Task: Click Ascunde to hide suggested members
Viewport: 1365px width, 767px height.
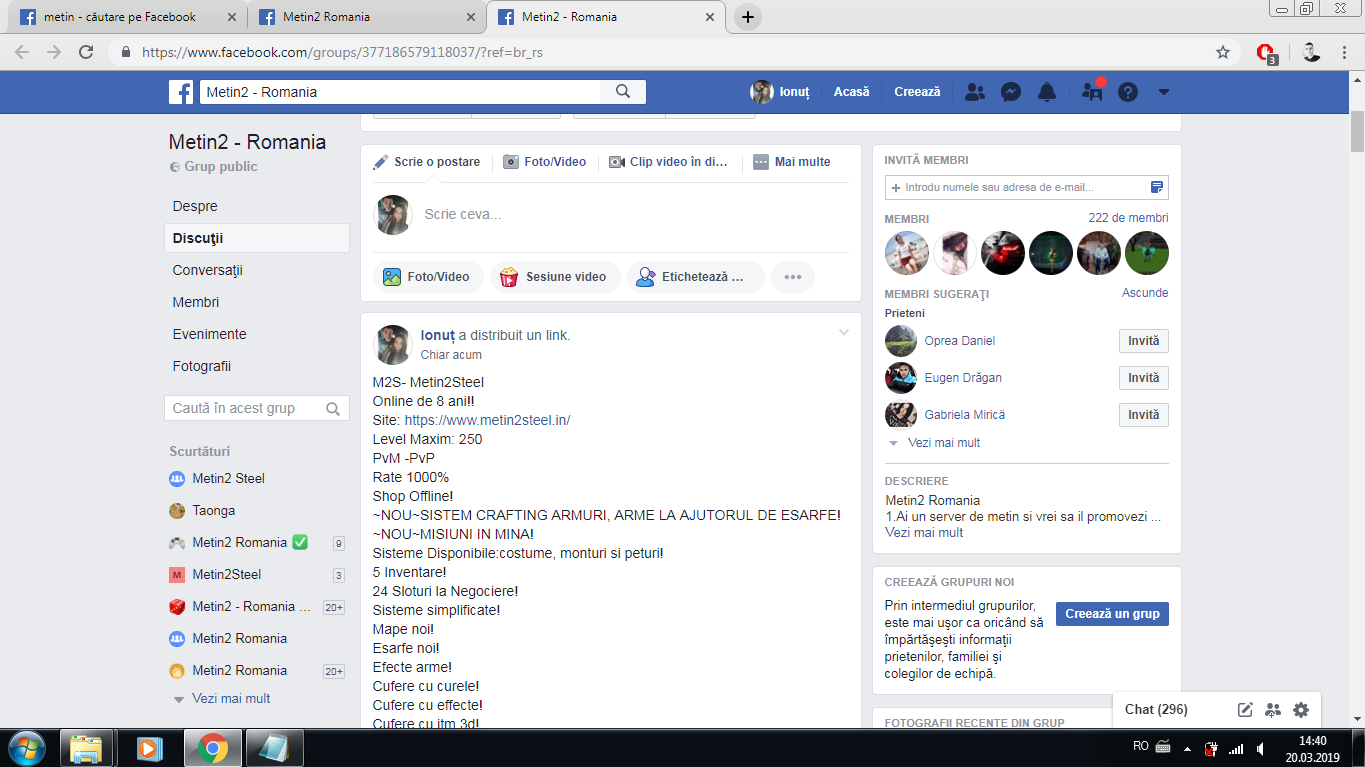Action: point(1145,293)
